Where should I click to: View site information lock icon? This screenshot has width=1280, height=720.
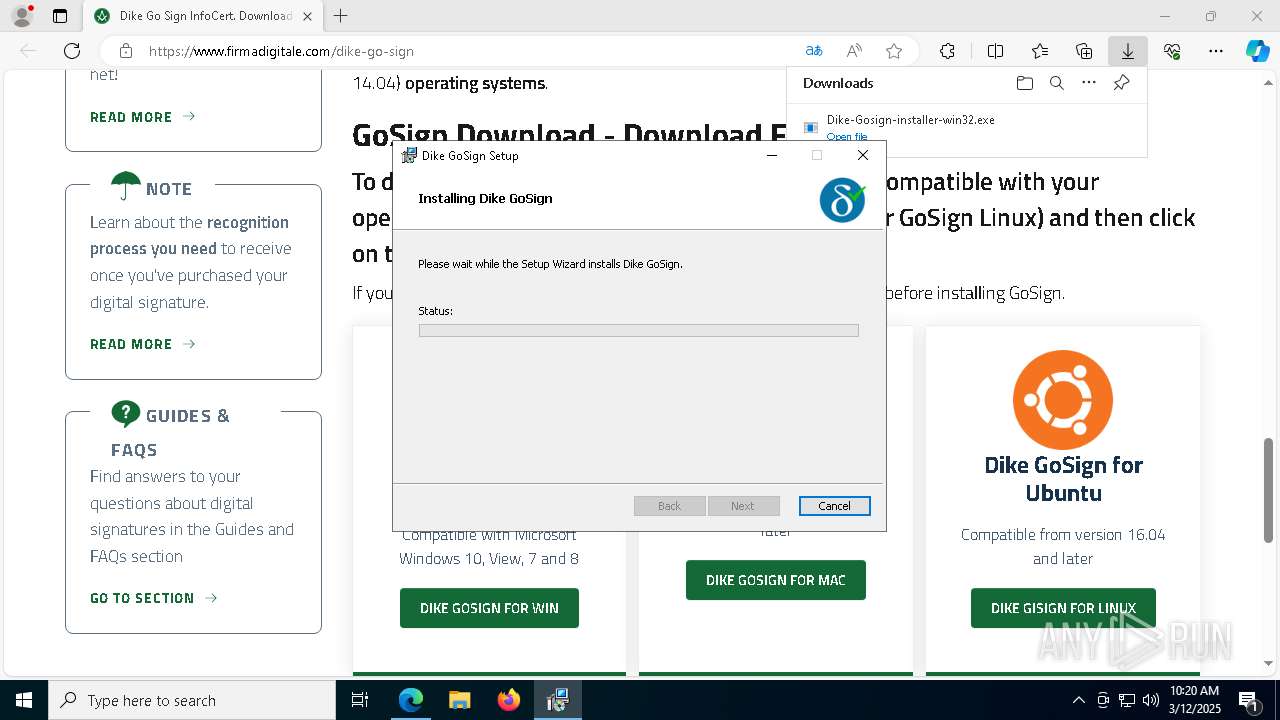(x=125, y=51)
